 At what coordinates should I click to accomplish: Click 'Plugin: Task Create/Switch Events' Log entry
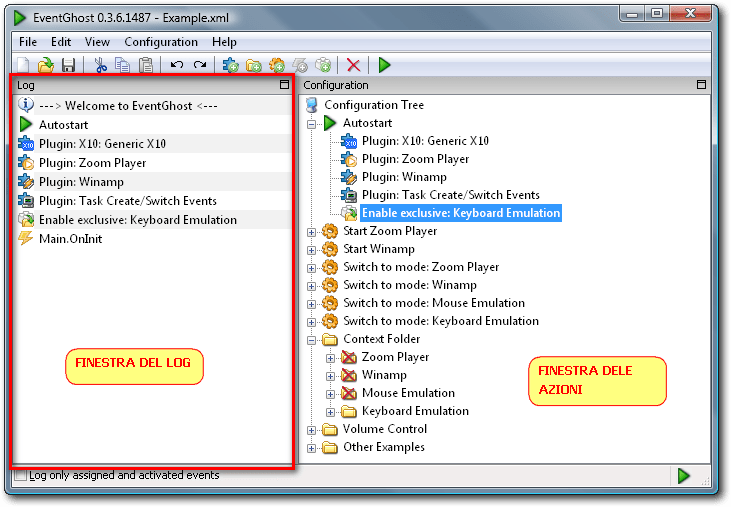128,201
